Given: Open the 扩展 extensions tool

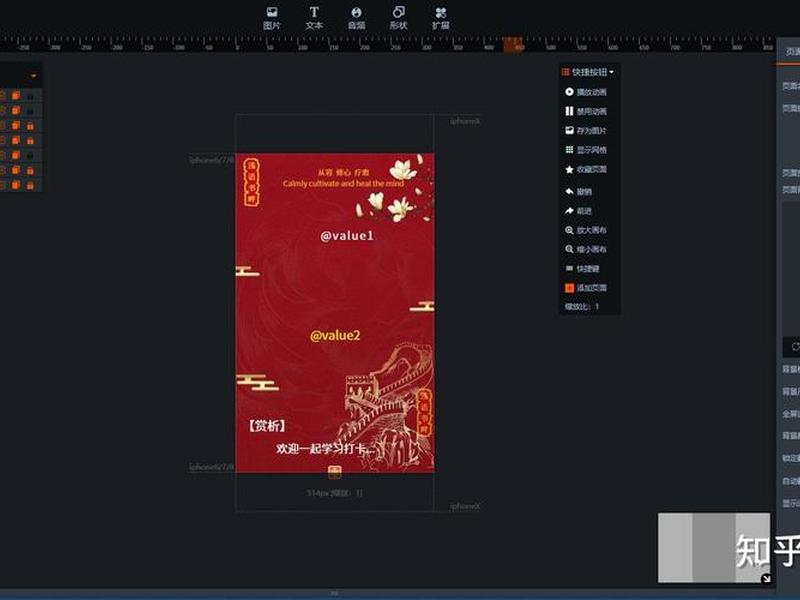Looking at the screenshot, I should click(441, 18).
